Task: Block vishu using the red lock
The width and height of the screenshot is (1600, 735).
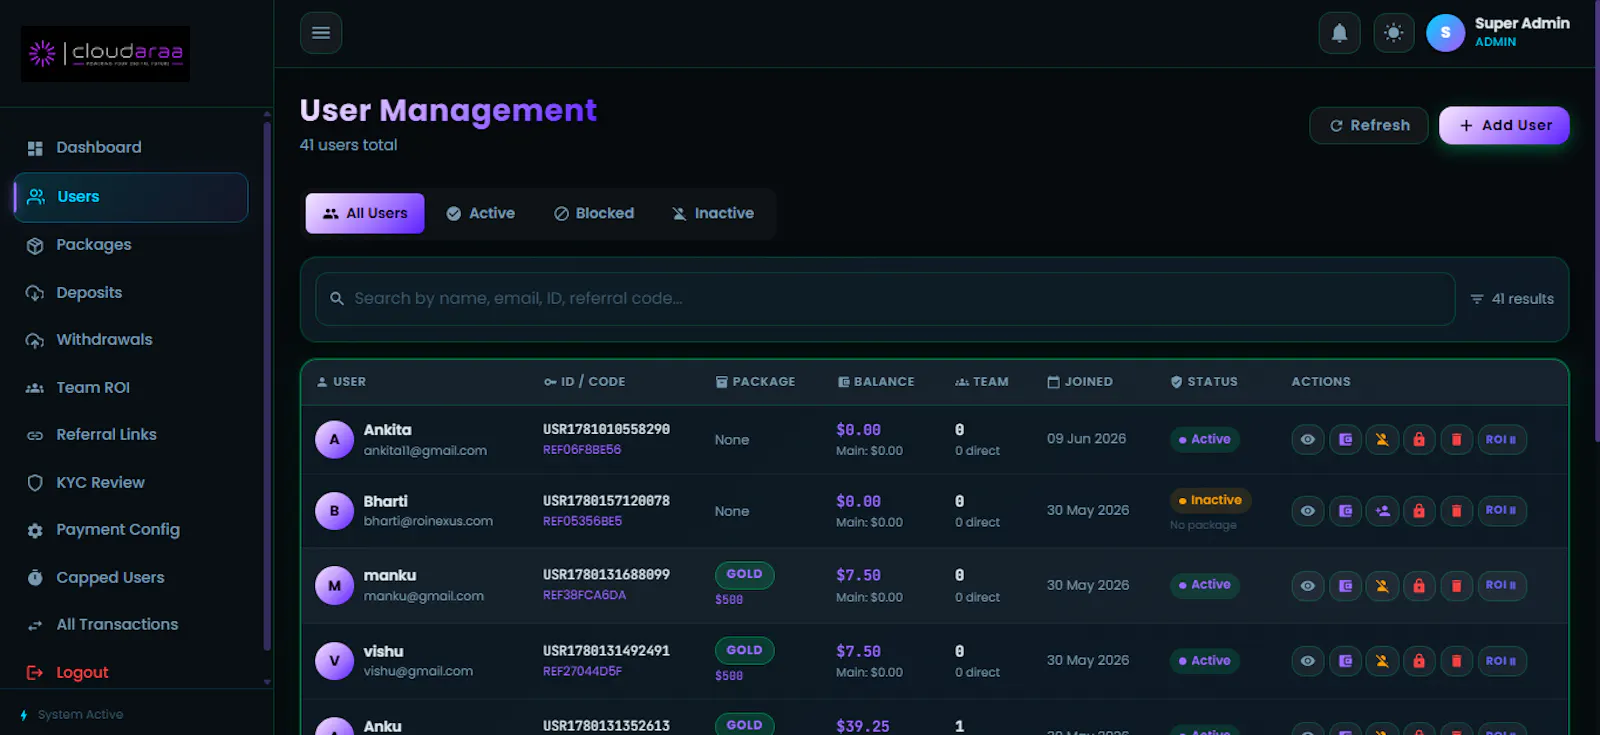Action: coord(1419,661)
